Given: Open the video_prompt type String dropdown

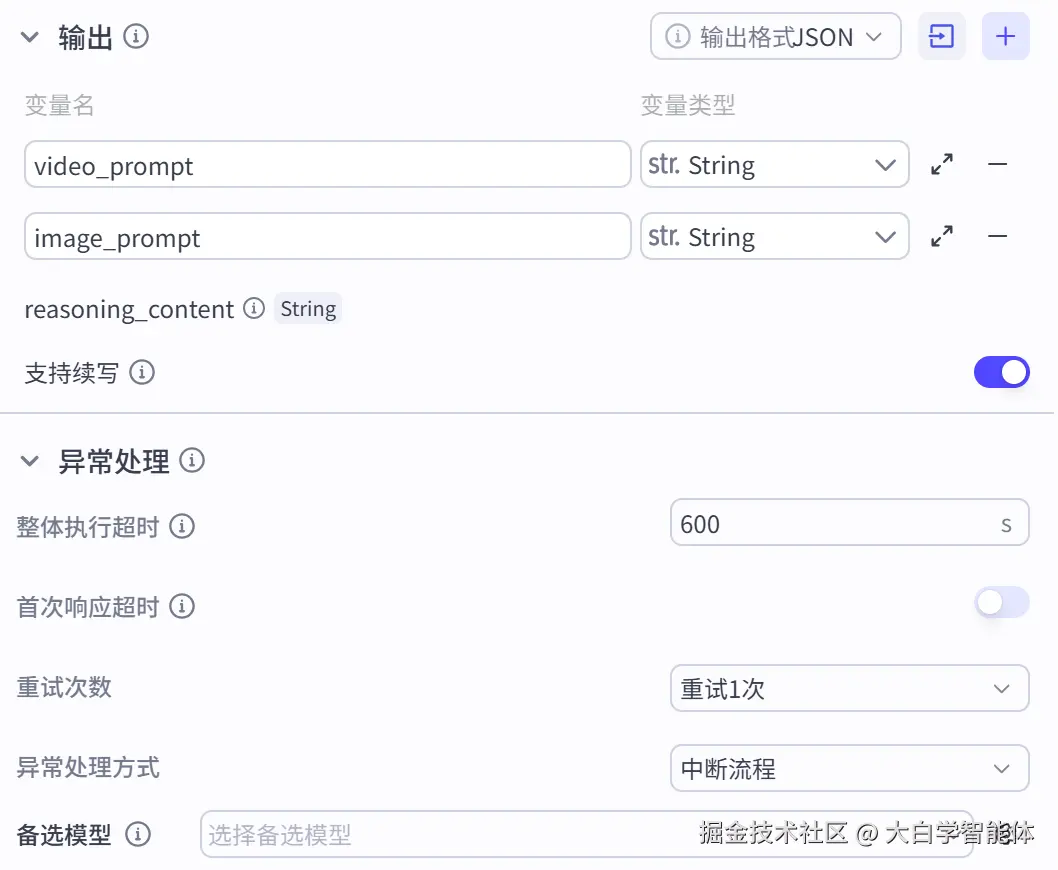Looking at the screenshot, I should click(774, 165).
